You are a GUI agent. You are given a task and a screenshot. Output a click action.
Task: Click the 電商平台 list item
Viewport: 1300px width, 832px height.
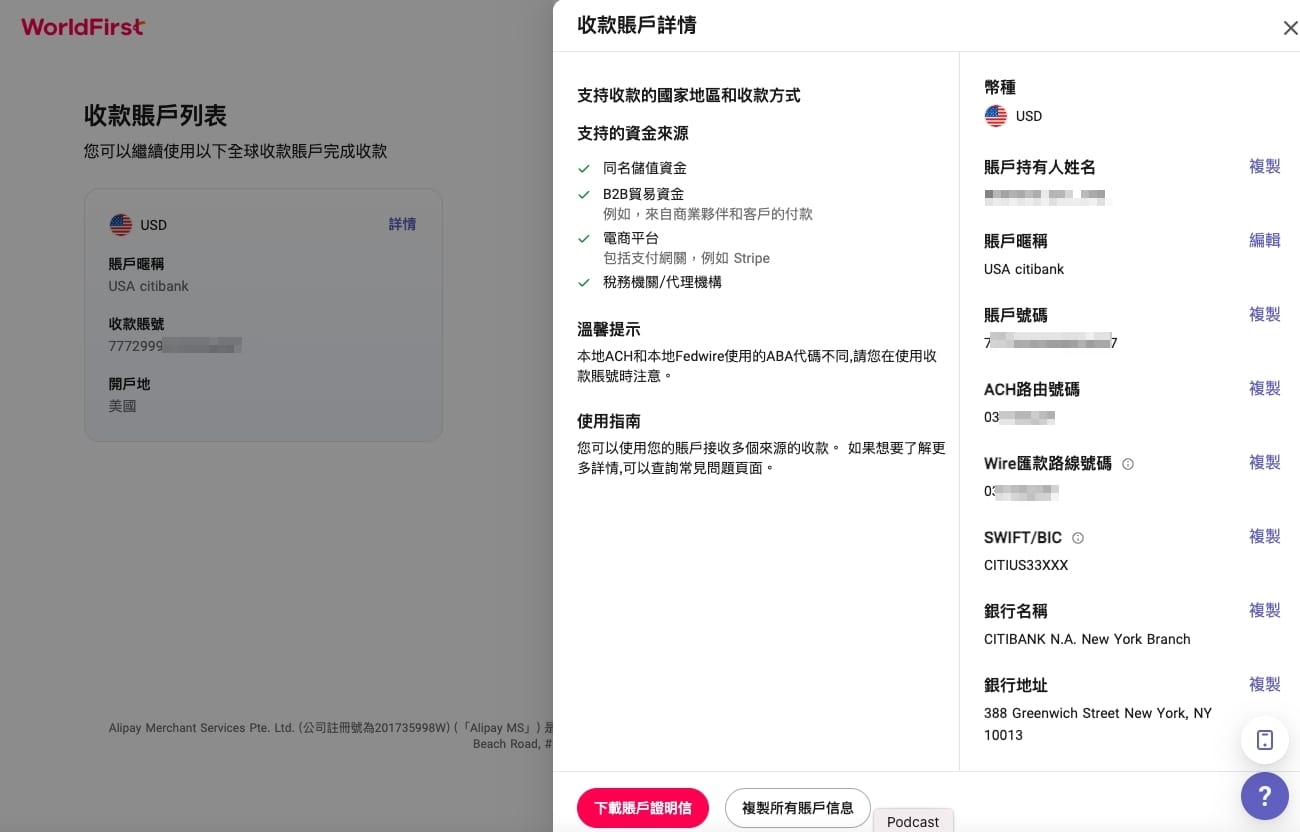click(x=631, y=238)
